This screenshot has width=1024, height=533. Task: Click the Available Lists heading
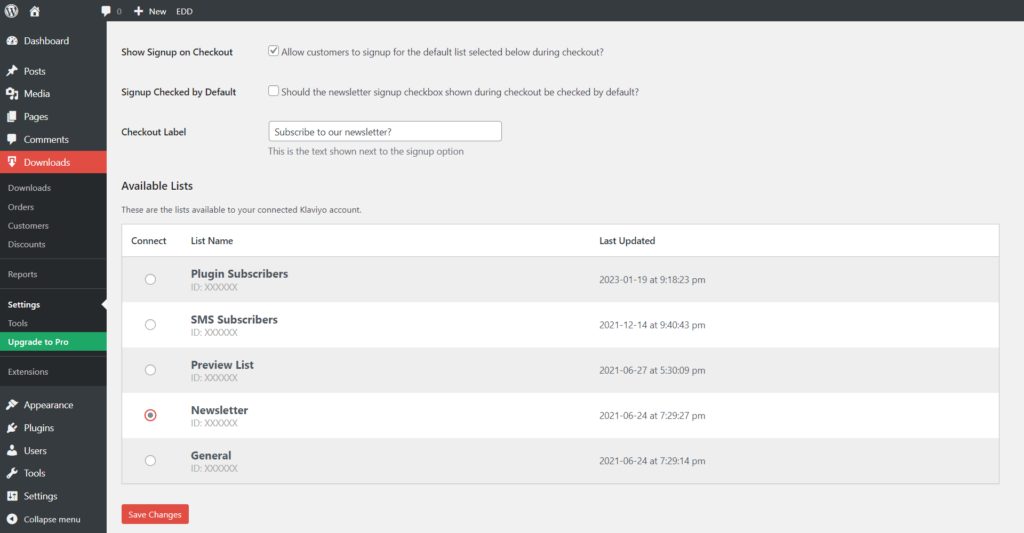[157, 186]
